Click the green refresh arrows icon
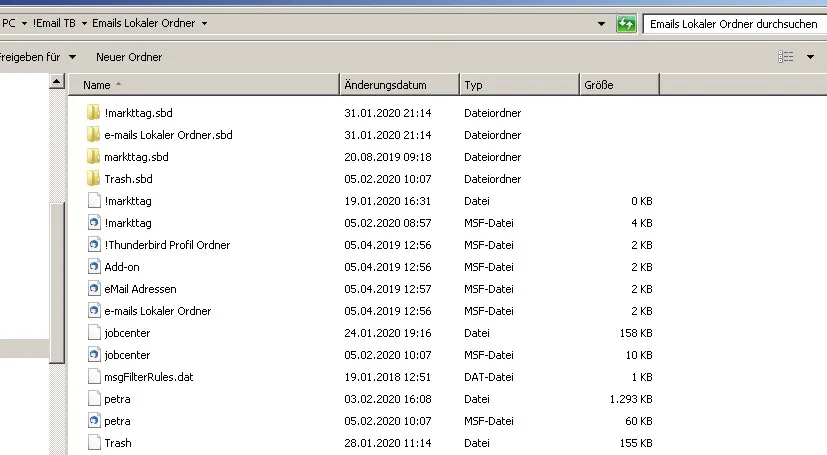Viewport: 827px width, 455px height. [626, 24]
